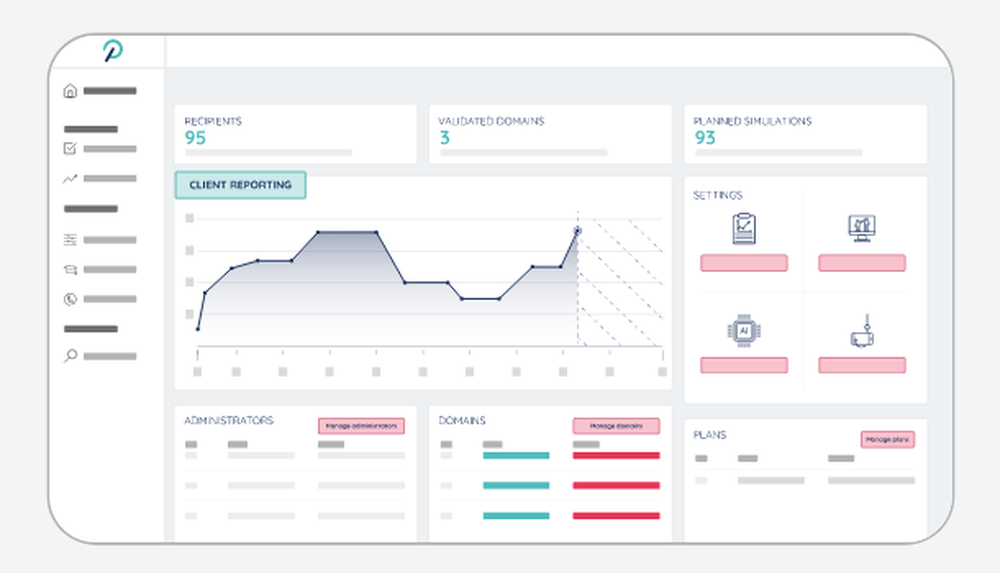Image resolution: width=1000 pixels, height=573 pixels.
Task: Select the checkbox-edit icon in sidebar
Action: click(70, 149)
